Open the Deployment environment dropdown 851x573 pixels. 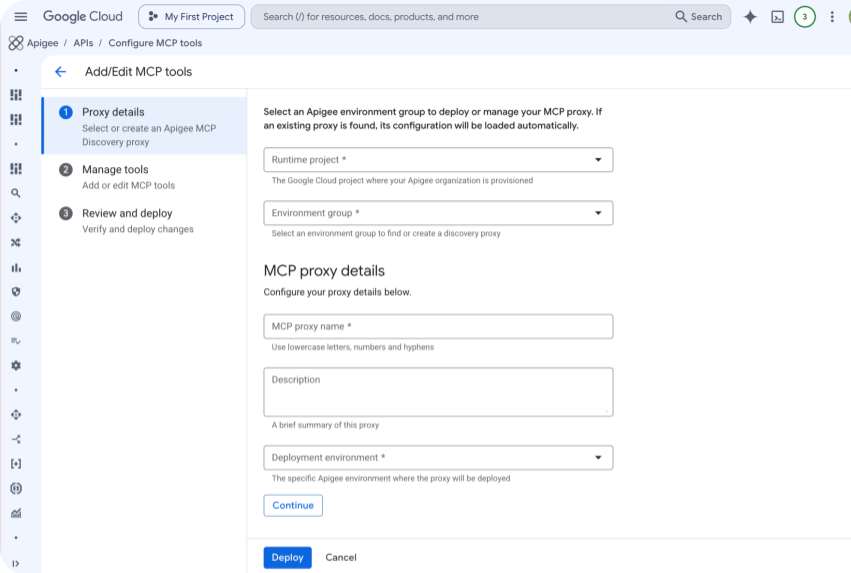438,457
